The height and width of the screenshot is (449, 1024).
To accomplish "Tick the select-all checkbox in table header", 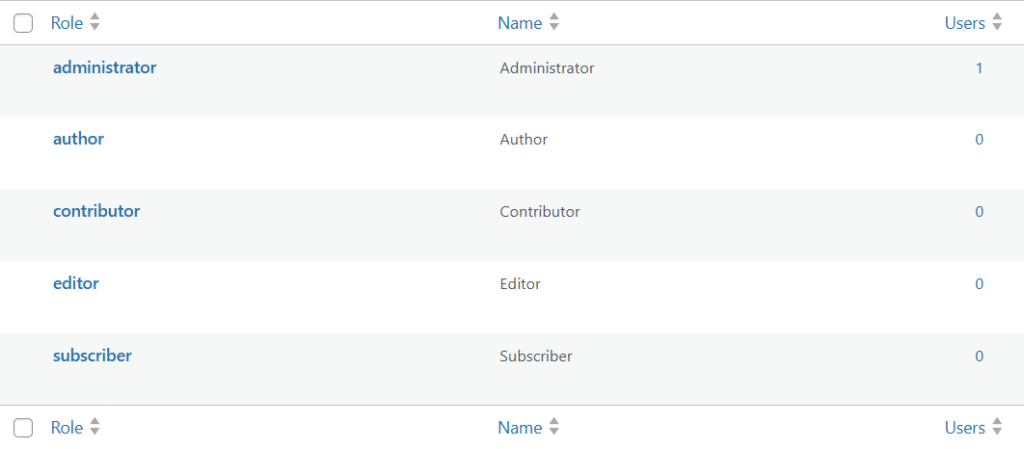I will [23, 23].
